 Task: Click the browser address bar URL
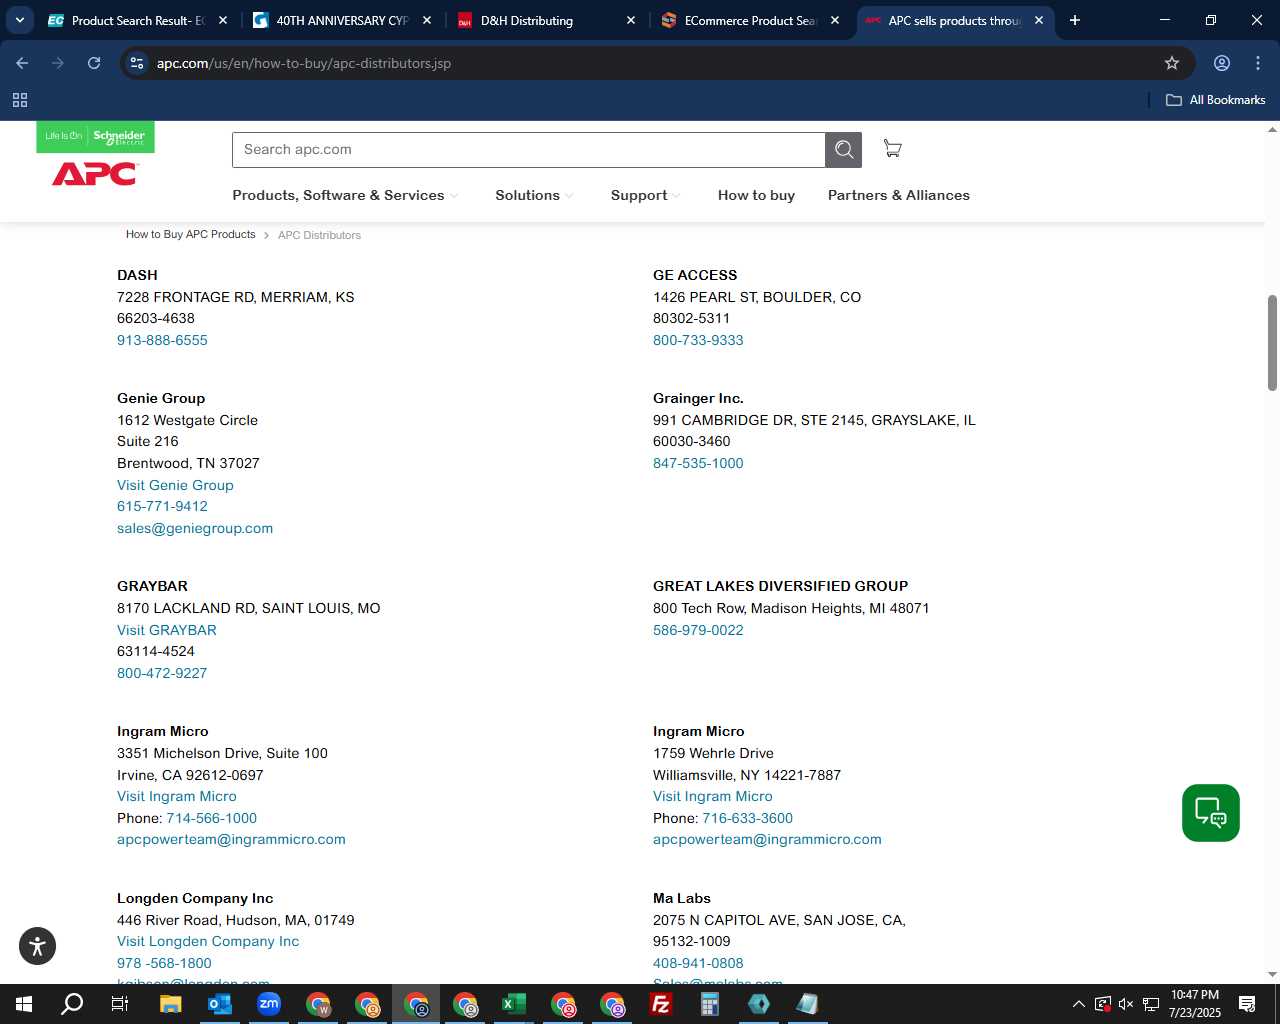click(304, 63)
